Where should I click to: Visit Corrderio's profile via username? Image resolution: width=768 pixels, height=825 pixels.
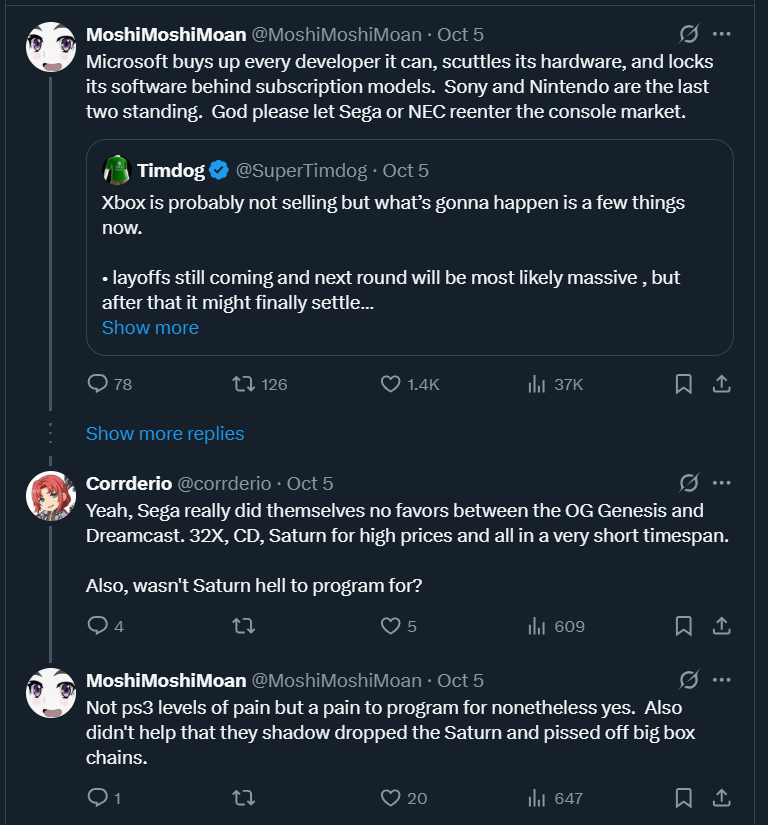[x=225, y=483]
